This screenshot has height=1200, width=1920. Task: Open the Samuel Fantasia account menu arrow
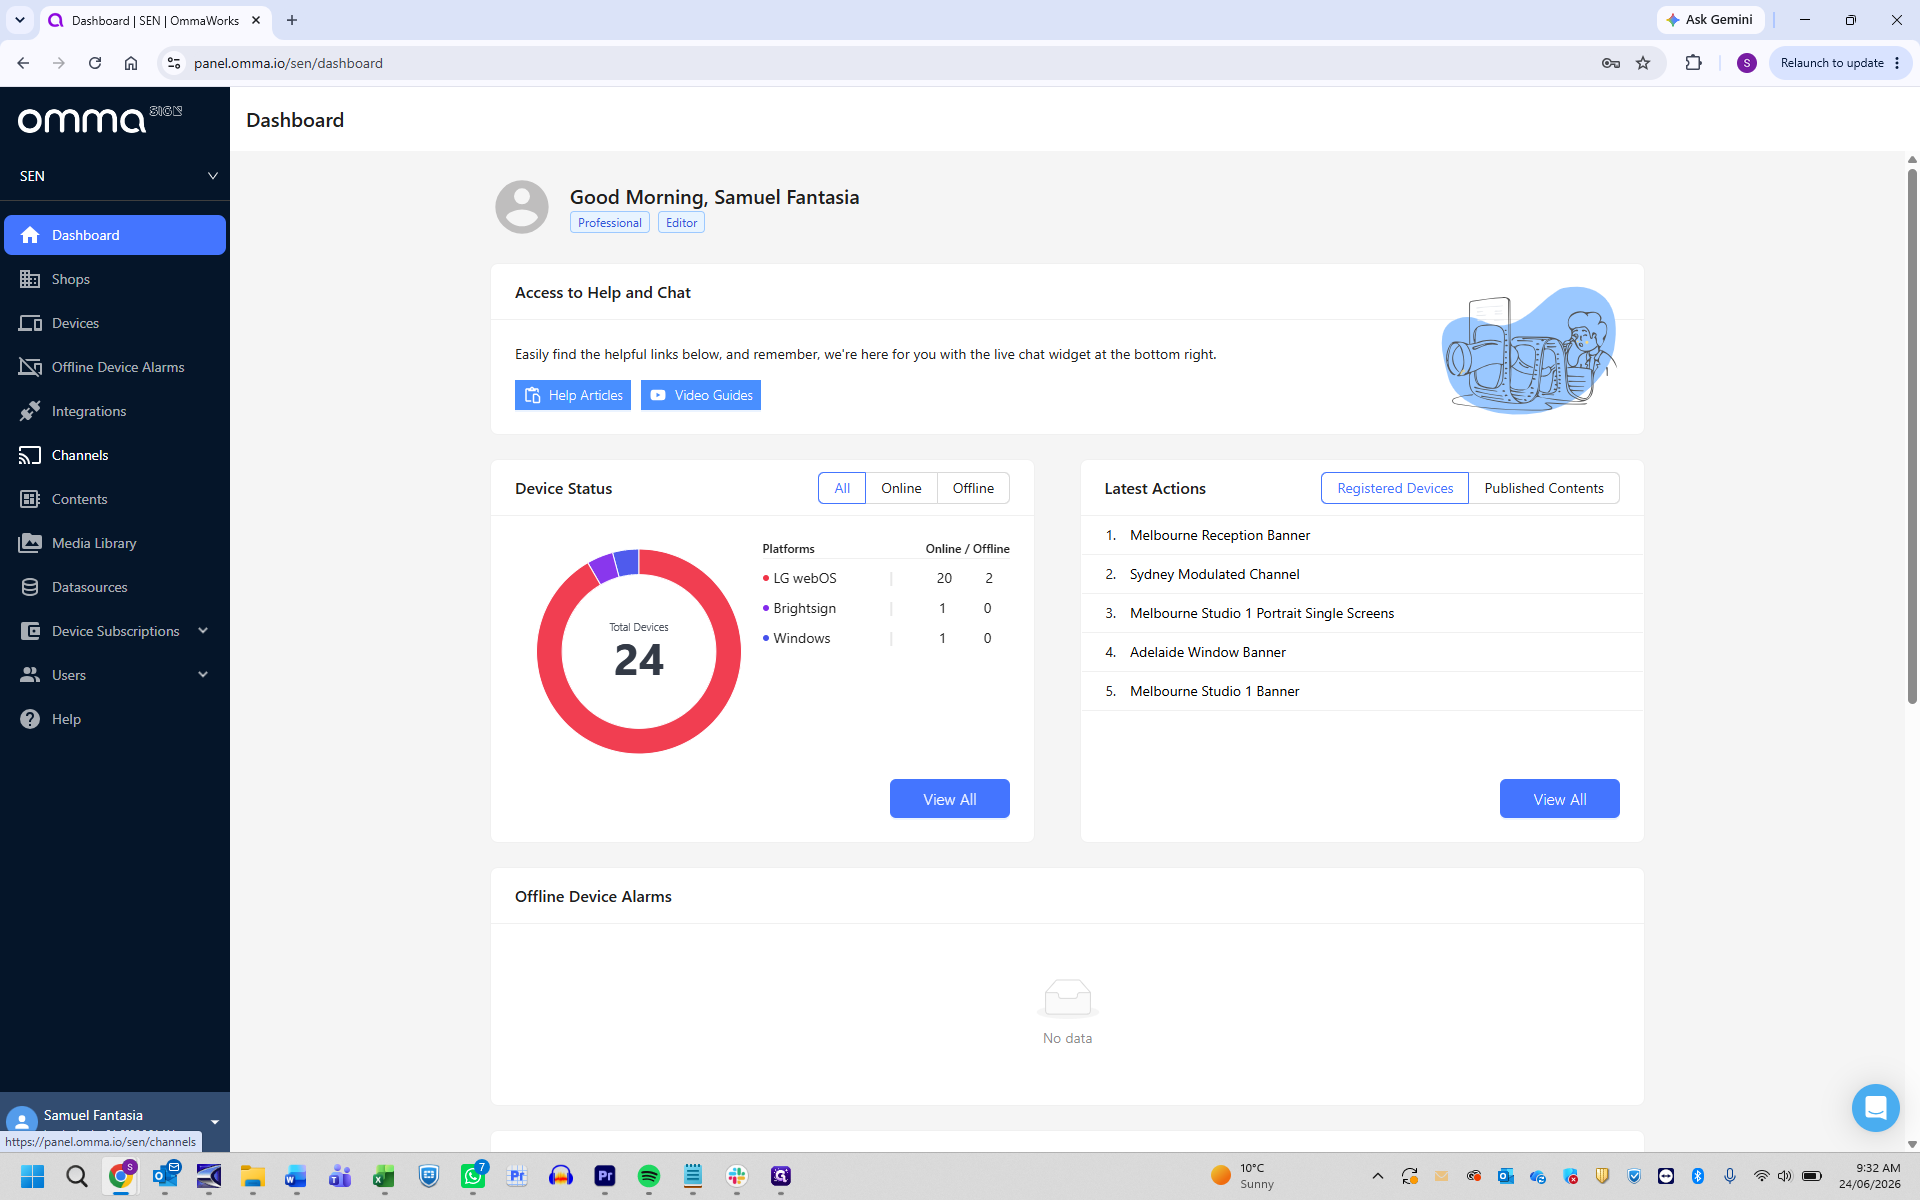click(214, 1122)
